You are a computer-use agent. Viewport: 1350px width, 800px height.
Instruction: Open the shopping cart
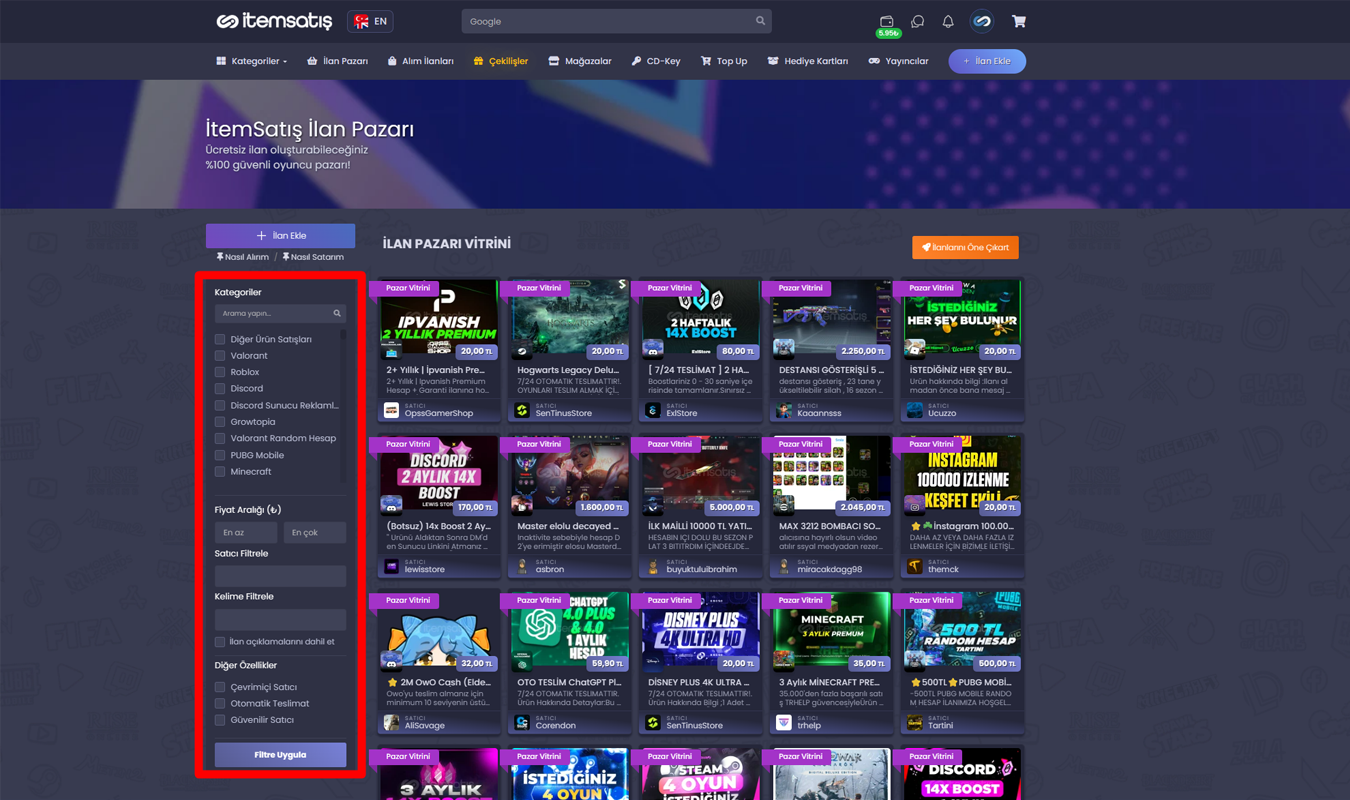[x=1018, y=21]
